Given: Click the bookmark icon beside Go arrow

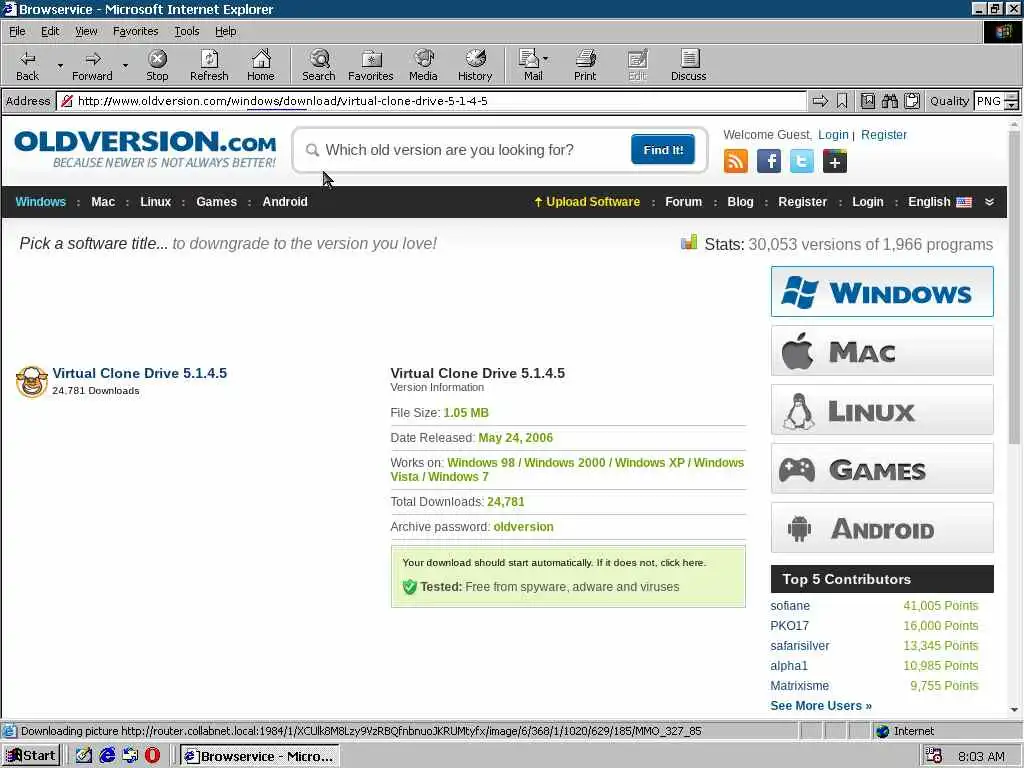Looking at the screenshot, I should [x=842, y=101].
